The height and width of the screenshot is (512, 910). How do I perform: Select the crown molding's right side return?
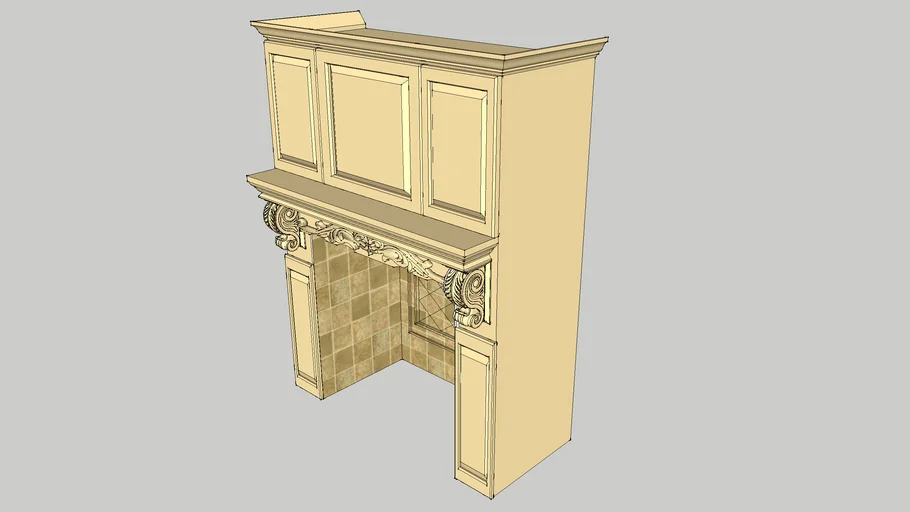[560, 57]
